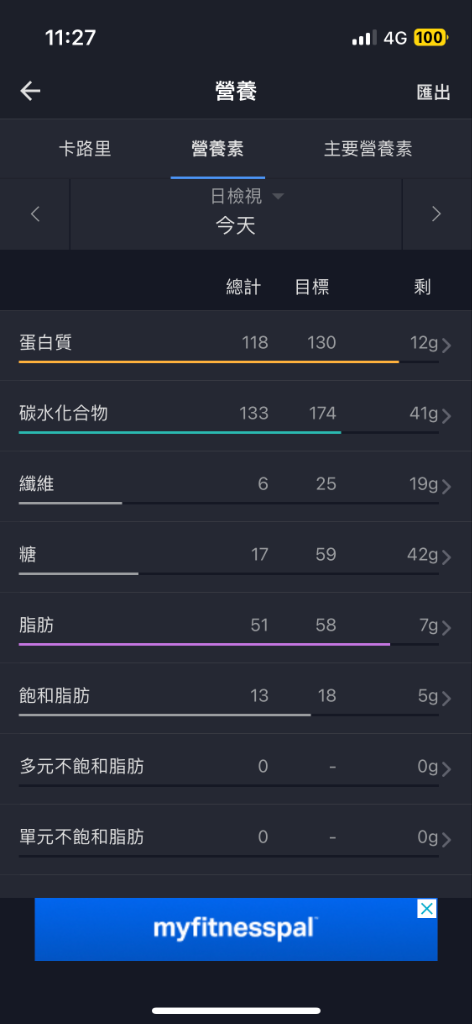Tap the 匯出 export button

433,93
